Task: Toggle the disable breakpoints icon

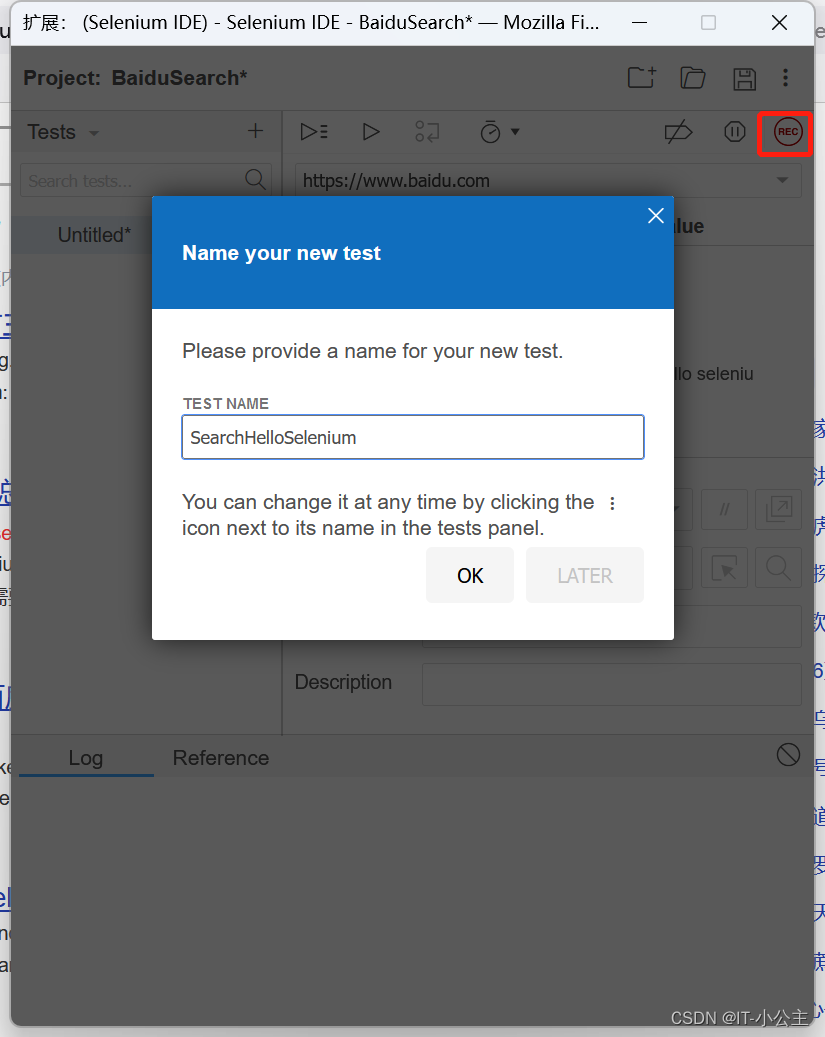Action: coord(678,132)
